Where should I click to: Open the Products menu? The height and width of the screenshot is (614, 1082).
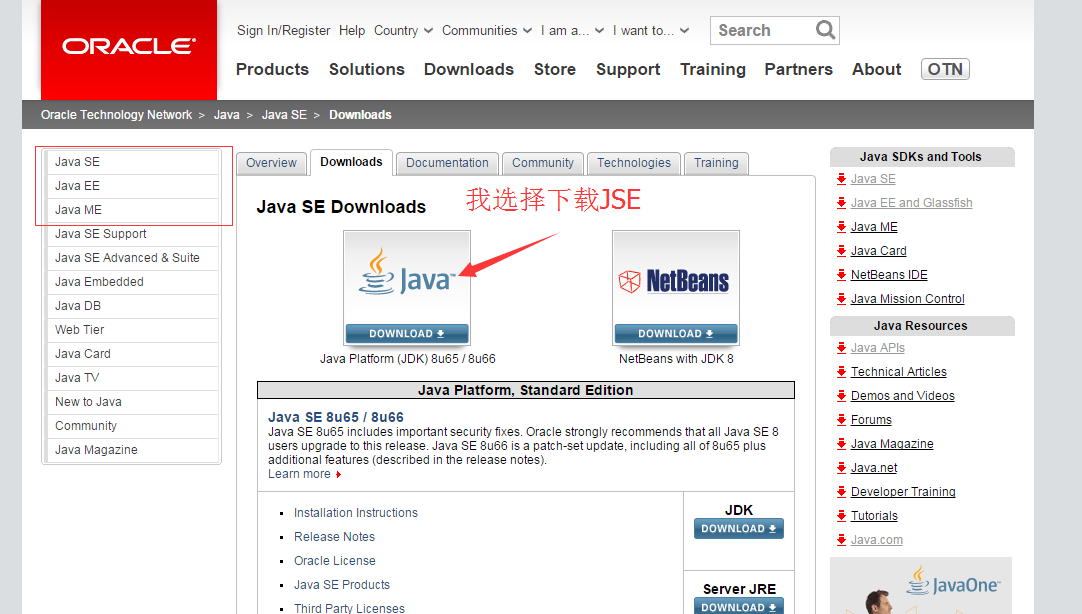coord(272,69)
